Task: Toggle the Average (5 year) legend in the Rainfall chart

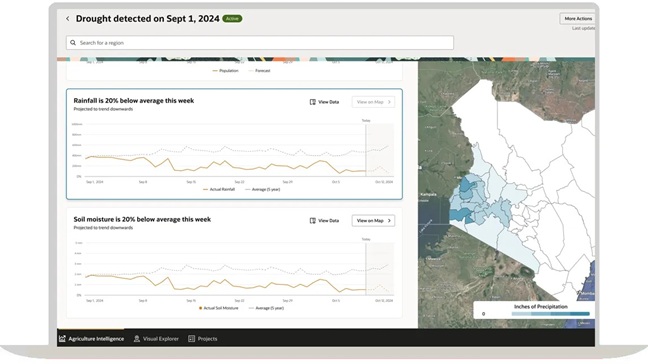Action: tap(262, 189)
